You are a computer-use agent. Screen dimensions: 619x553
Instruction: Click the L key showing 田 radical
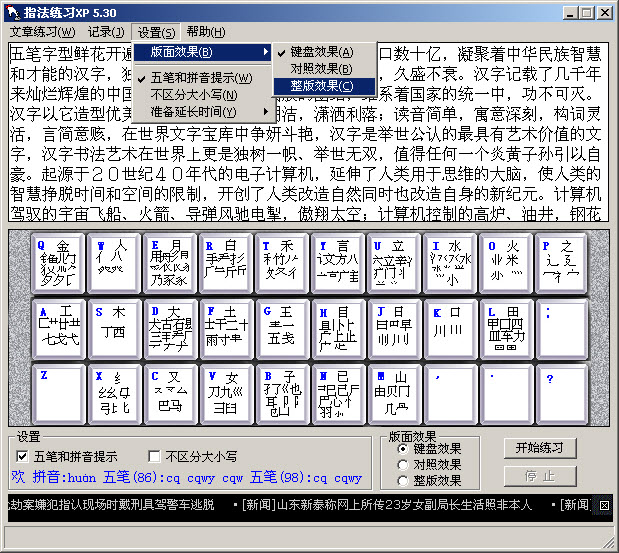tap(506, 328)
